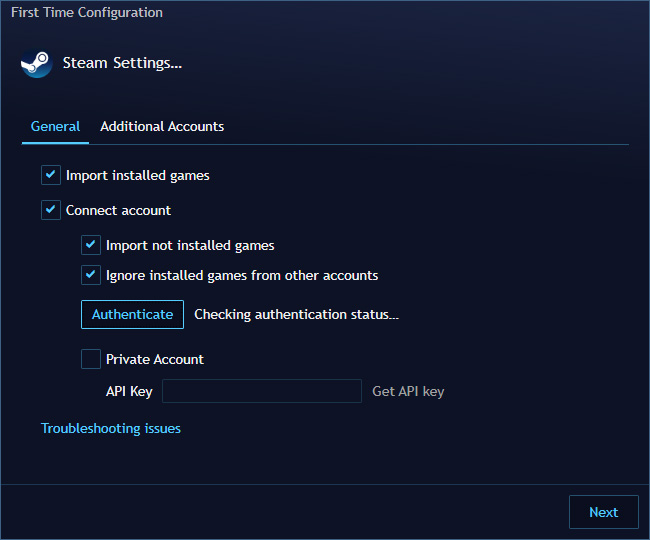Click the Next button
The width and height of the screenshot is (650, 540).
(x=604, y=512)
